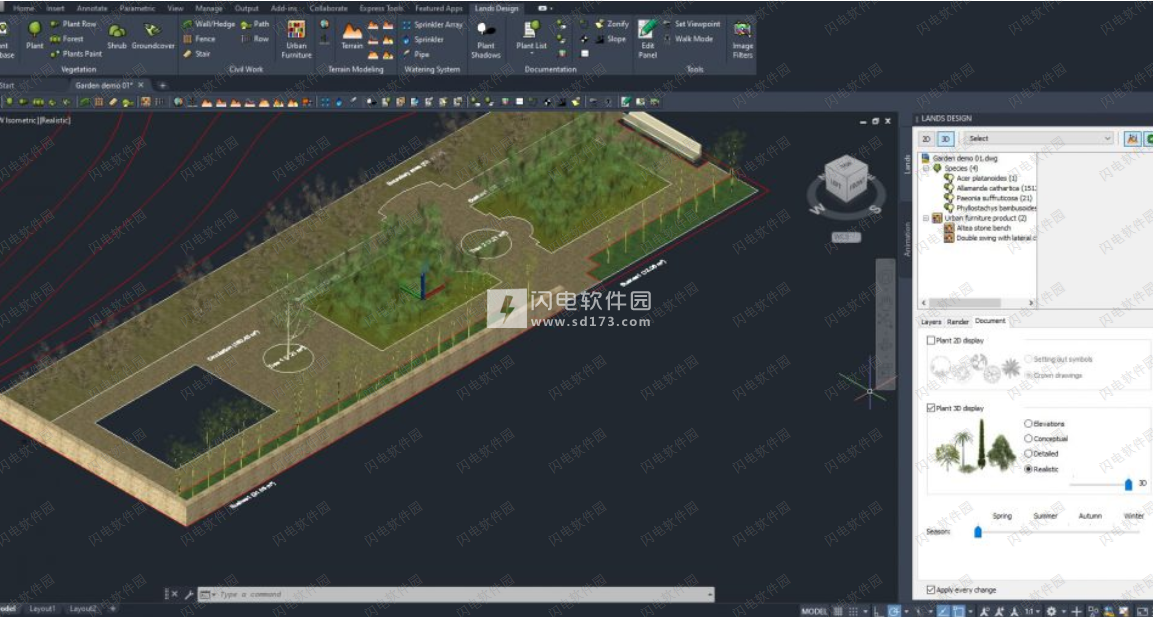Toggle Plant Shadows
This screenshot has width=1153, height=617.
click(x=486, y=40)
